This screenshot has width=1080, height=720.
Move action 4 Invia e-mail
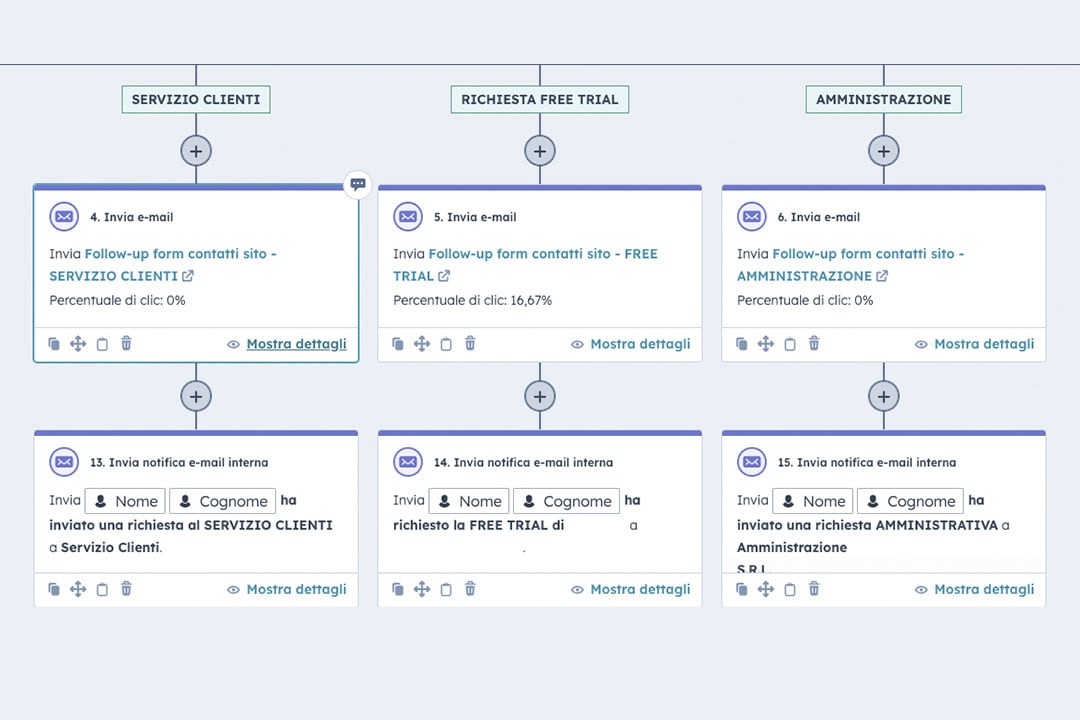pos(78,344)
